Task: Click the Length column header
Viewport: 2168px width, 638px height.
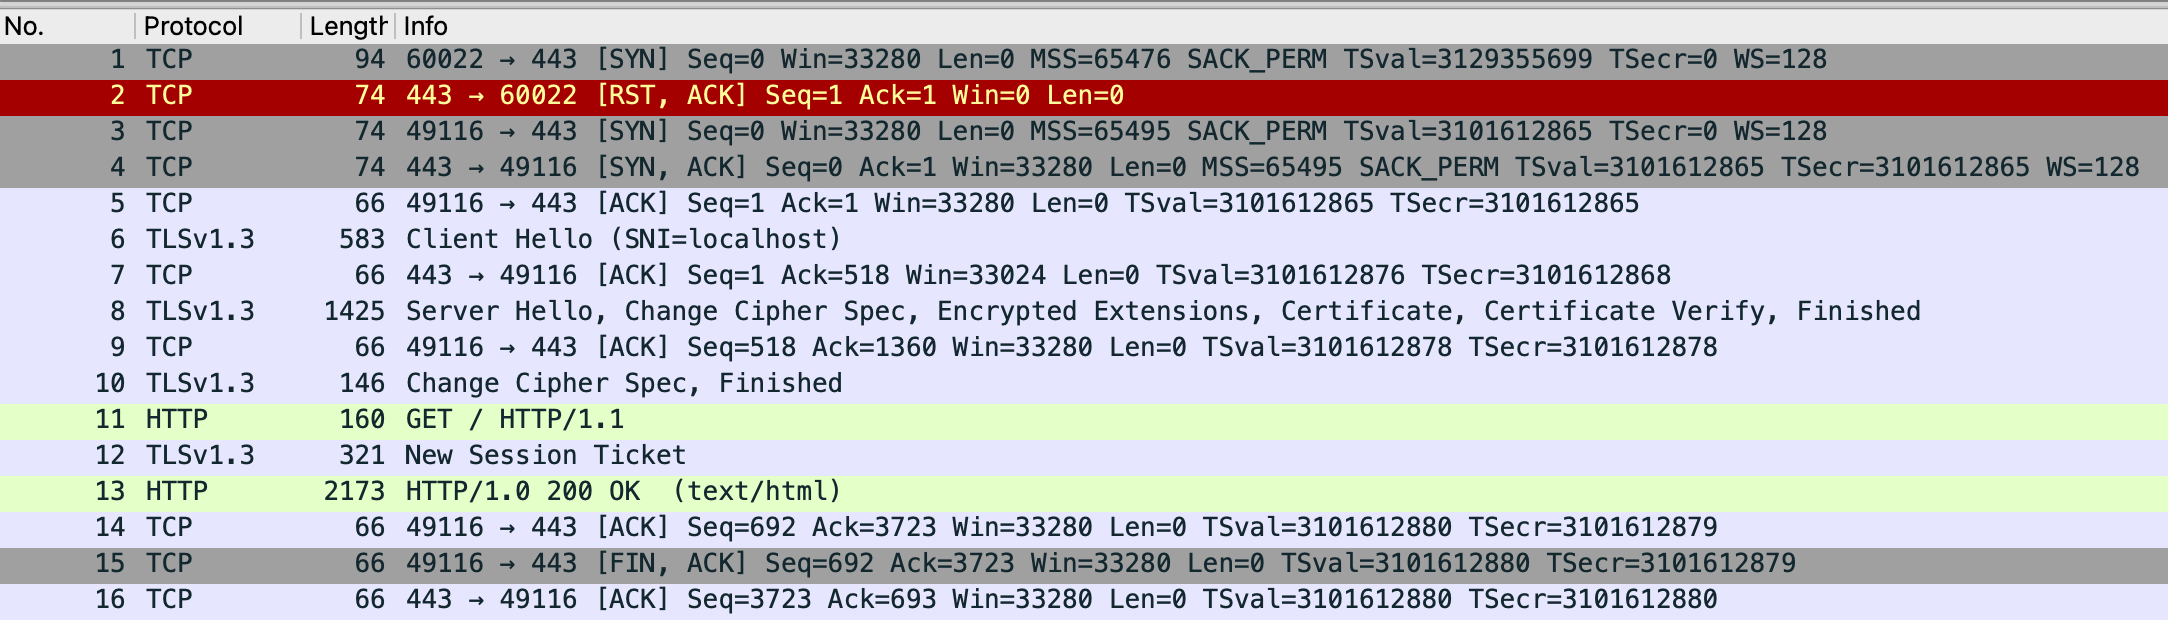Action: point(348,26)
